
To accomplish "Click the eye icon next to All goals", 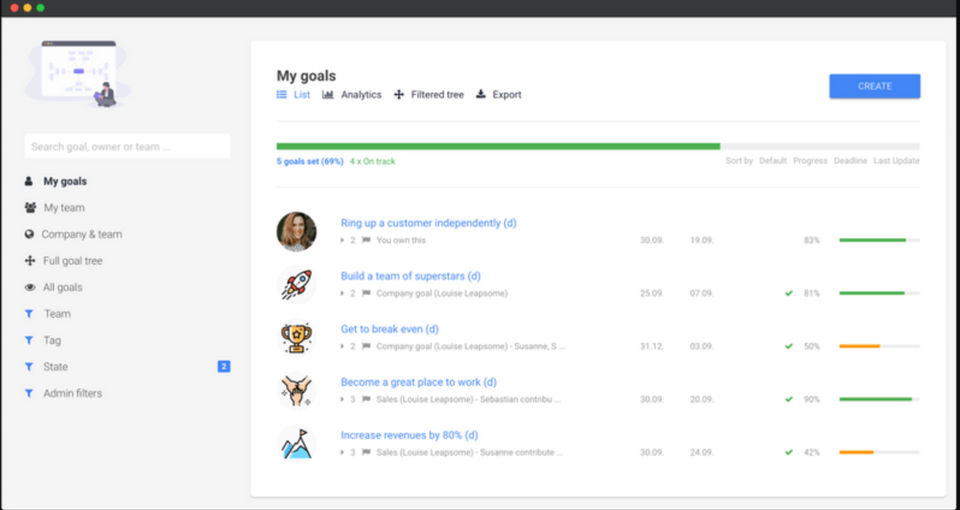I will [29, 288].
